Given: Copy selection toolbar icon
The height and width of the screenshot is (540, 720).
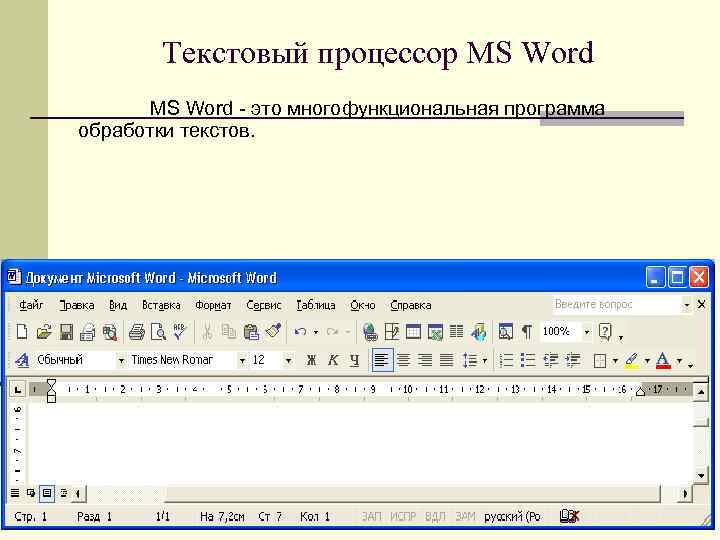Looking at the screenshot, I should pos(228,332).
